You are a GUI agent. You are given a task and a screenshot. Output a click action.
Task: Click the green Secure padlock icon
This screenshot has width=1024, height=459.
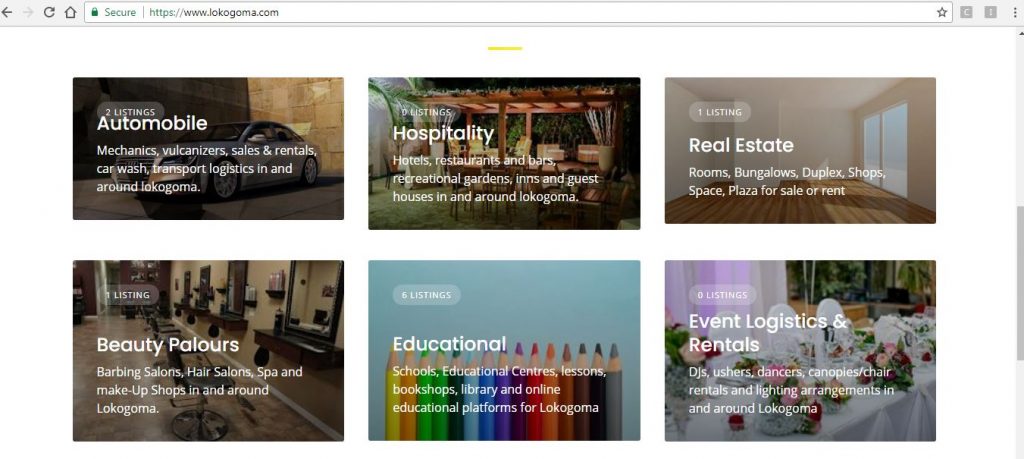click(x=95, y=12)
